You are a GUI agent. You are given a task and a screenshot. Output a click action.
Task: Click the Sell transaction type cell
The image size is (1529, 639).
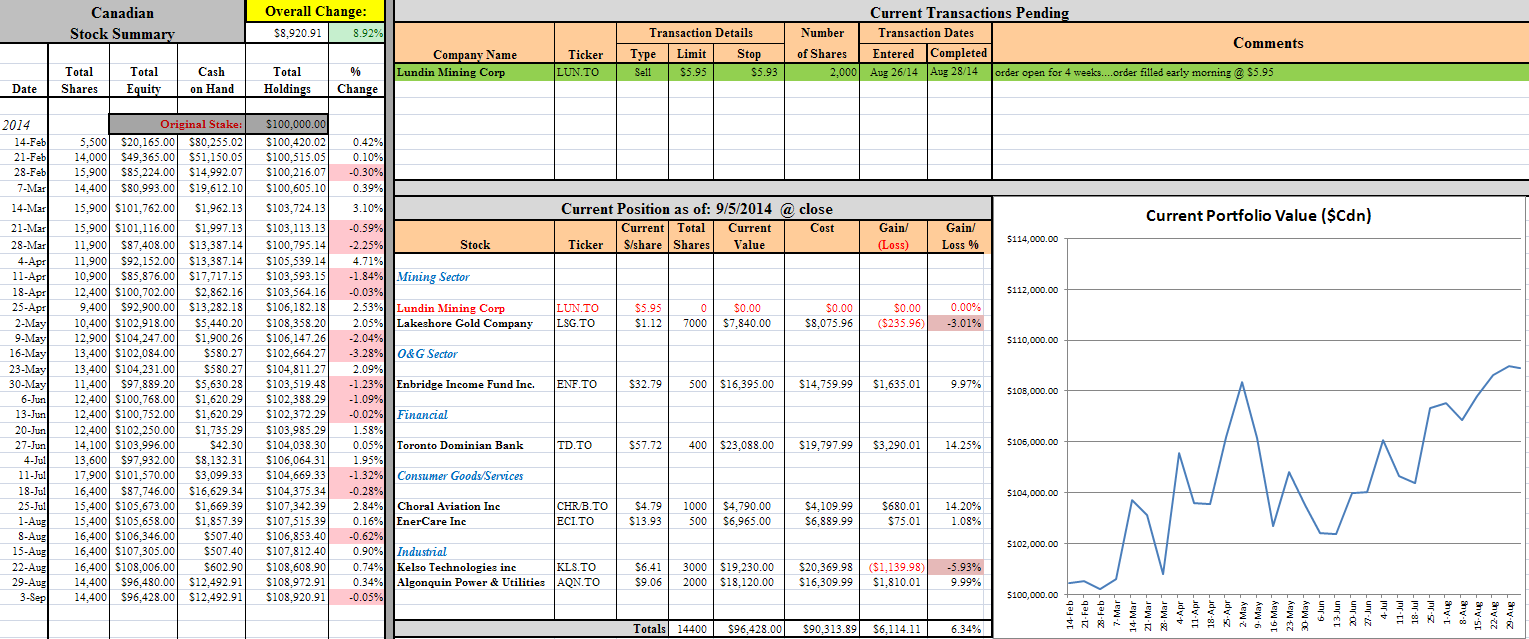(642, 72)
